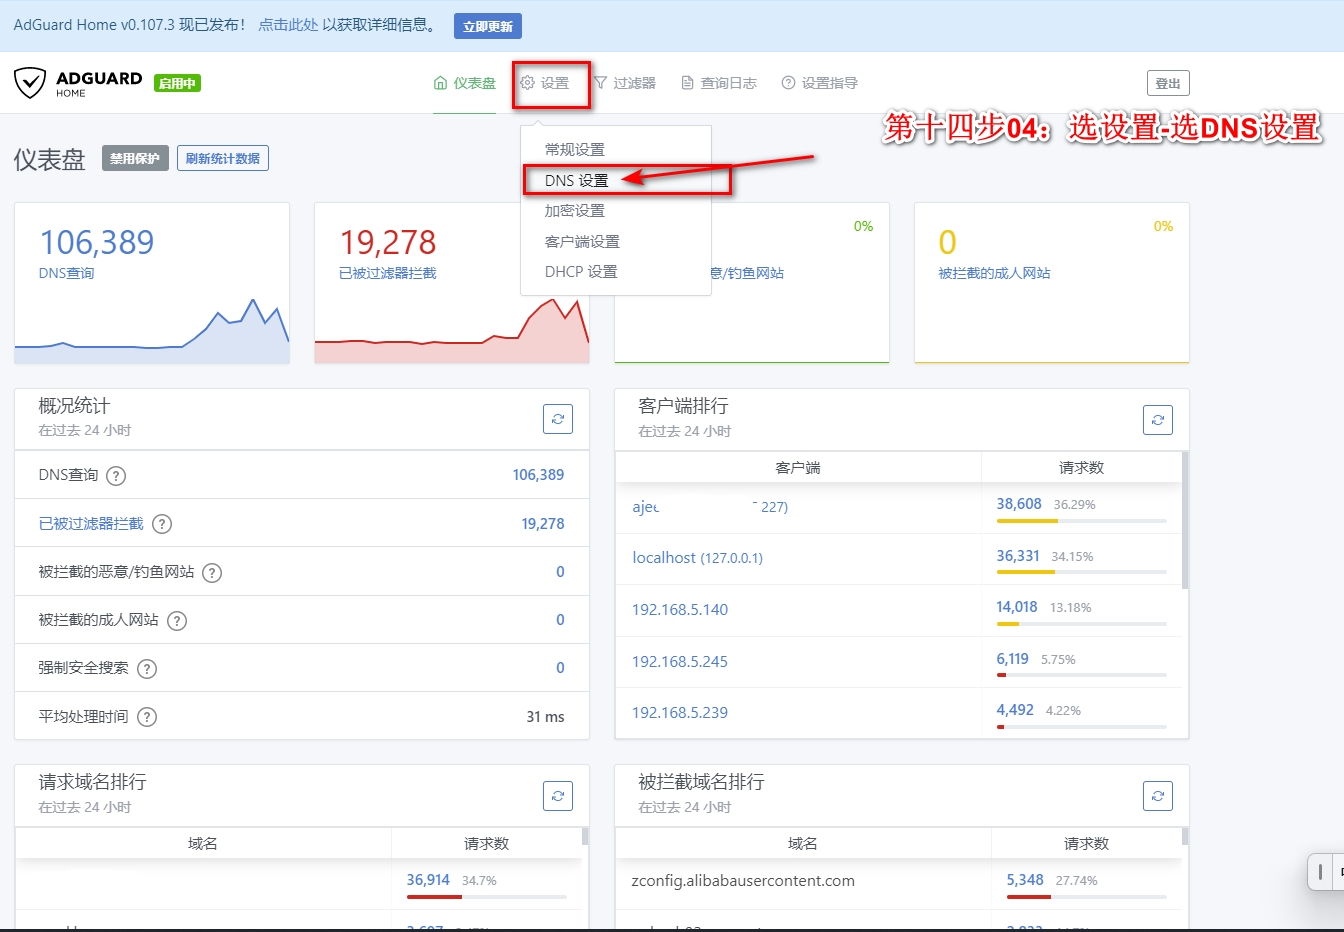The width and height of the screenshot is (1344, 932).
Task: Click the AdGuard Home shield logo
Action: 30,83
